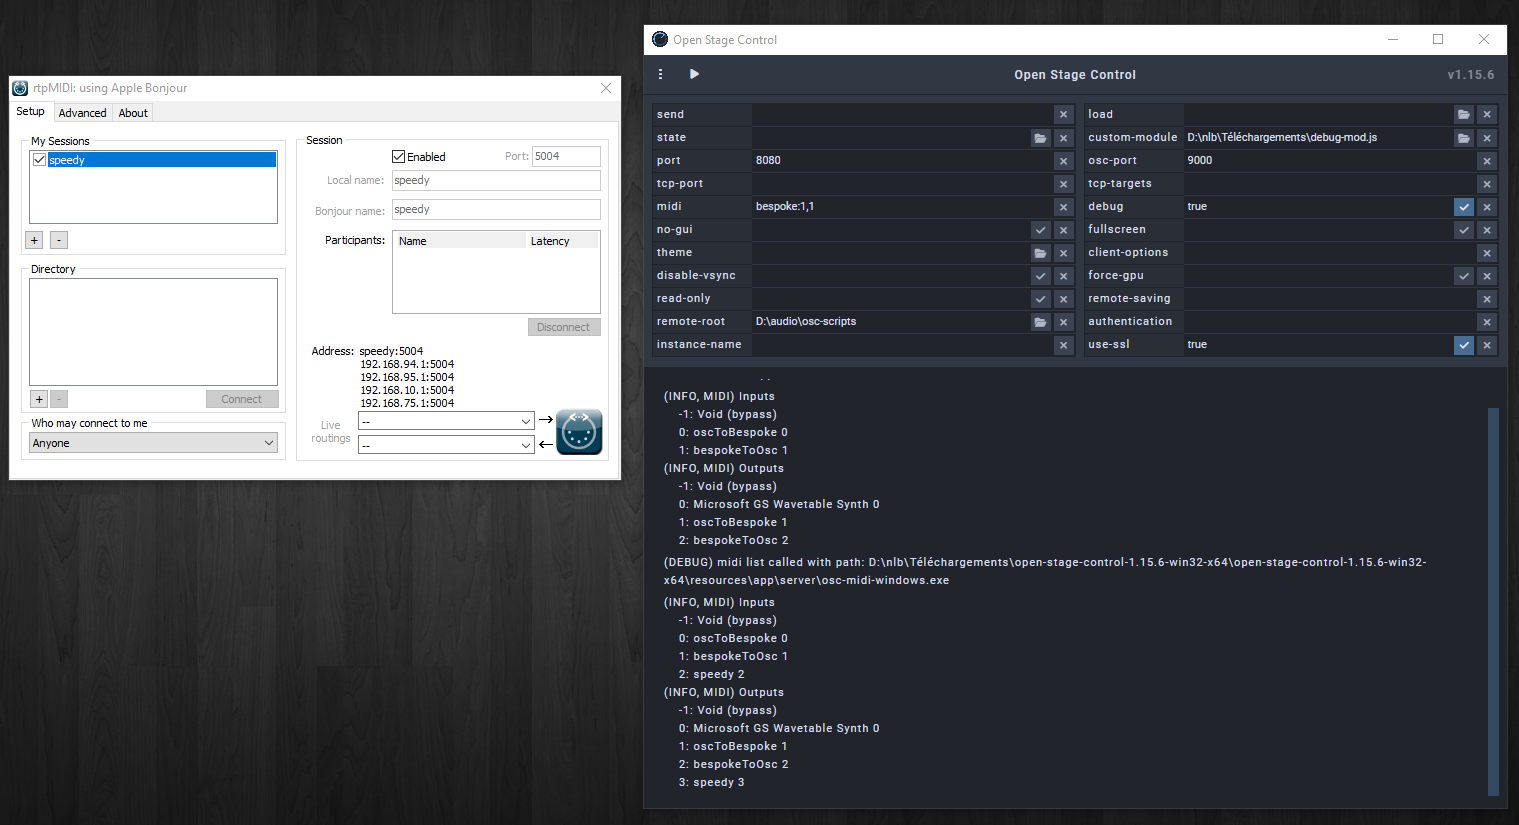Disable the debug option checkmark
The width and height of the screenshot is (1519, 825).
click(x=1464, y=207)
